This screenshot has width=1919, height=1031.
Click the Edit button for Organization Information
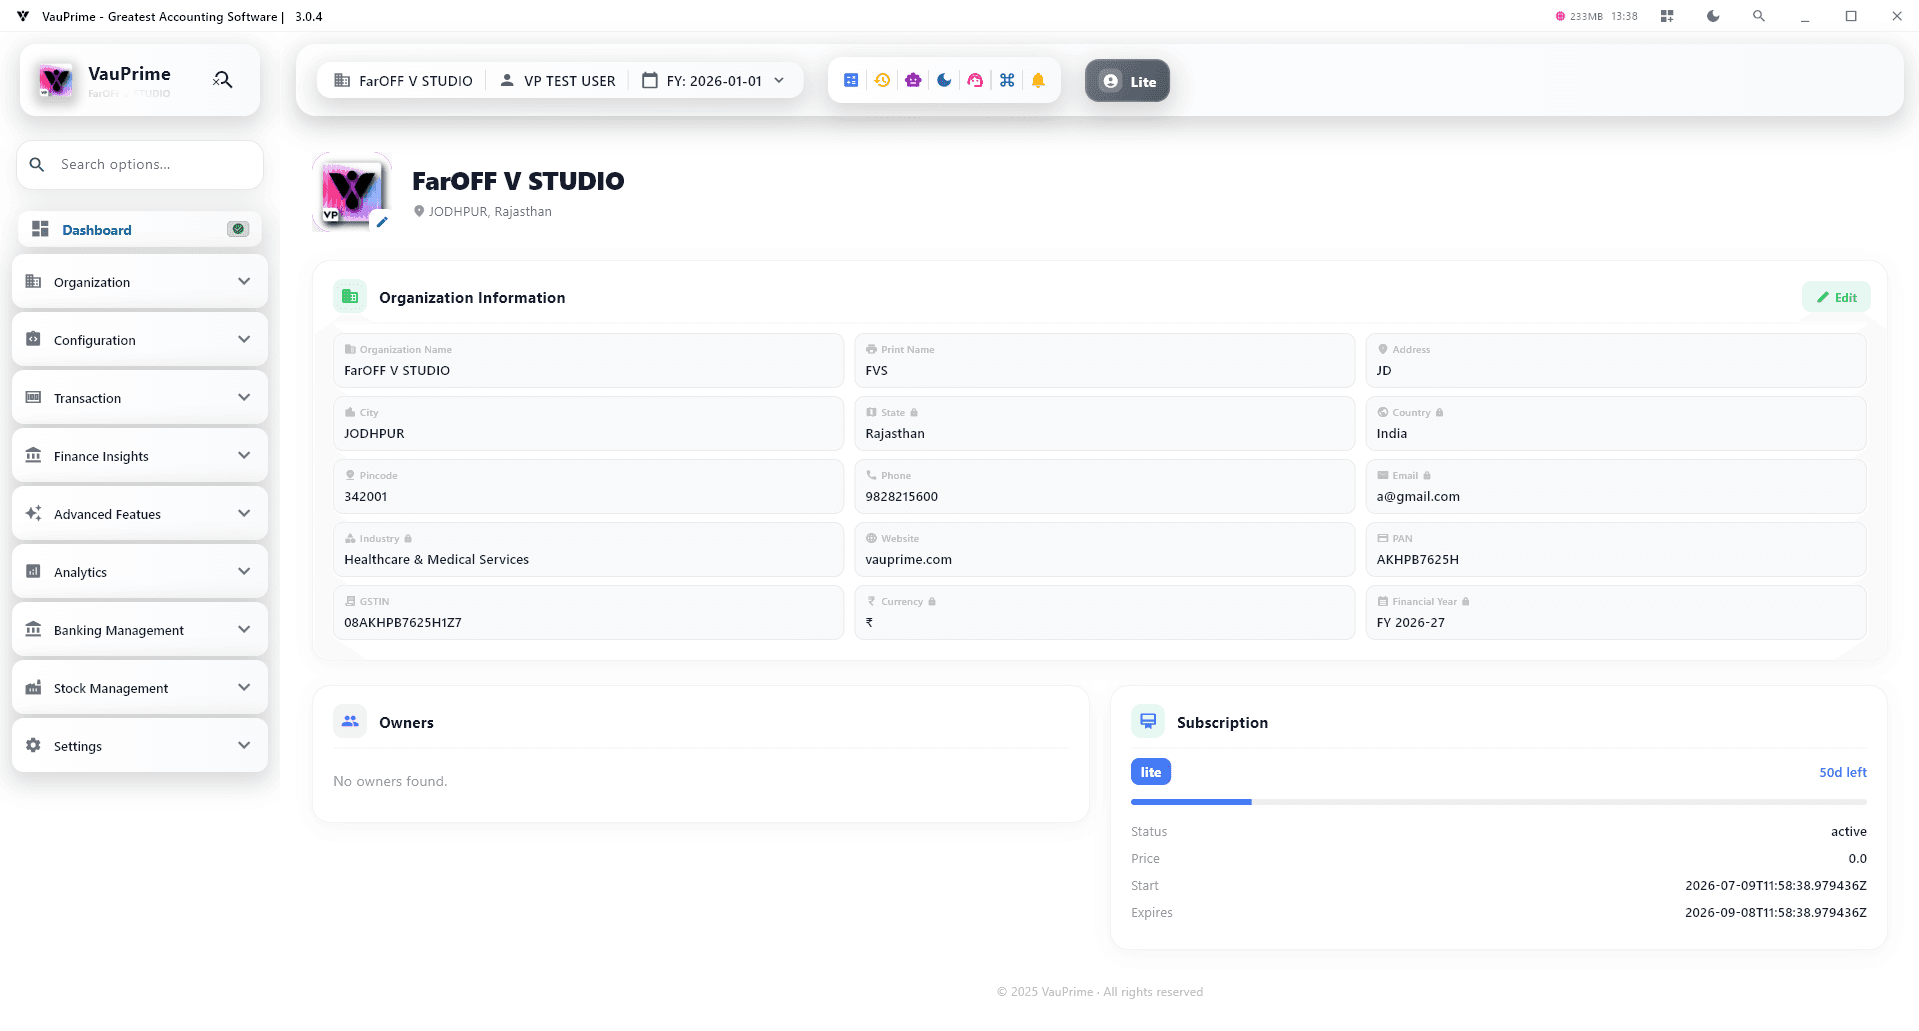click(1836, 297)
